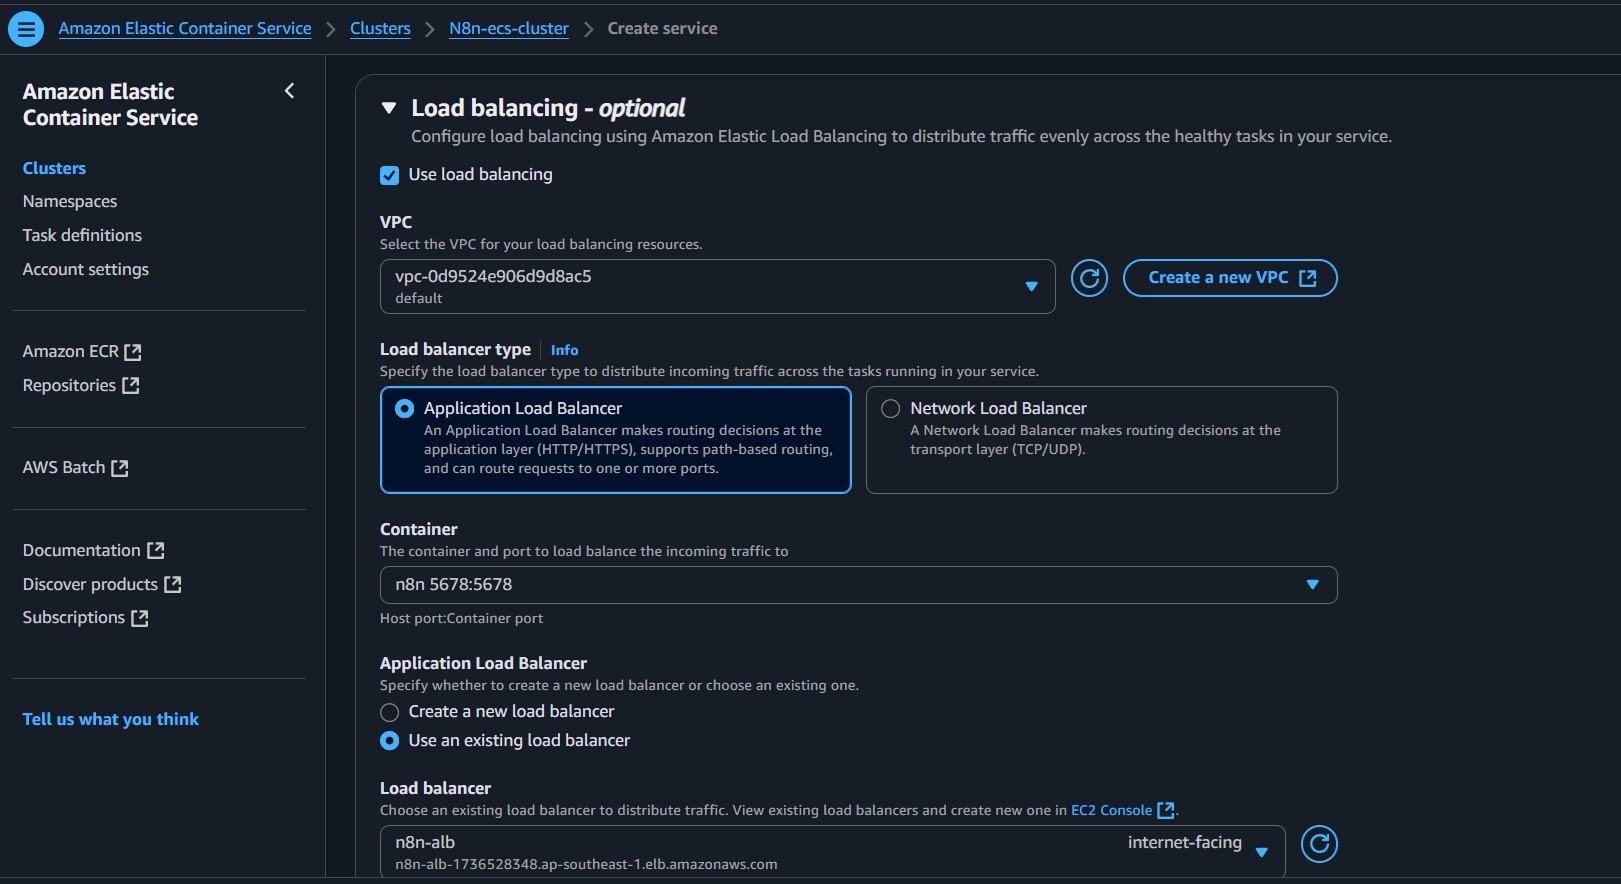Open Info link for Load balancer type
This screenshot has height=884, width=1621.
(564, 350)
